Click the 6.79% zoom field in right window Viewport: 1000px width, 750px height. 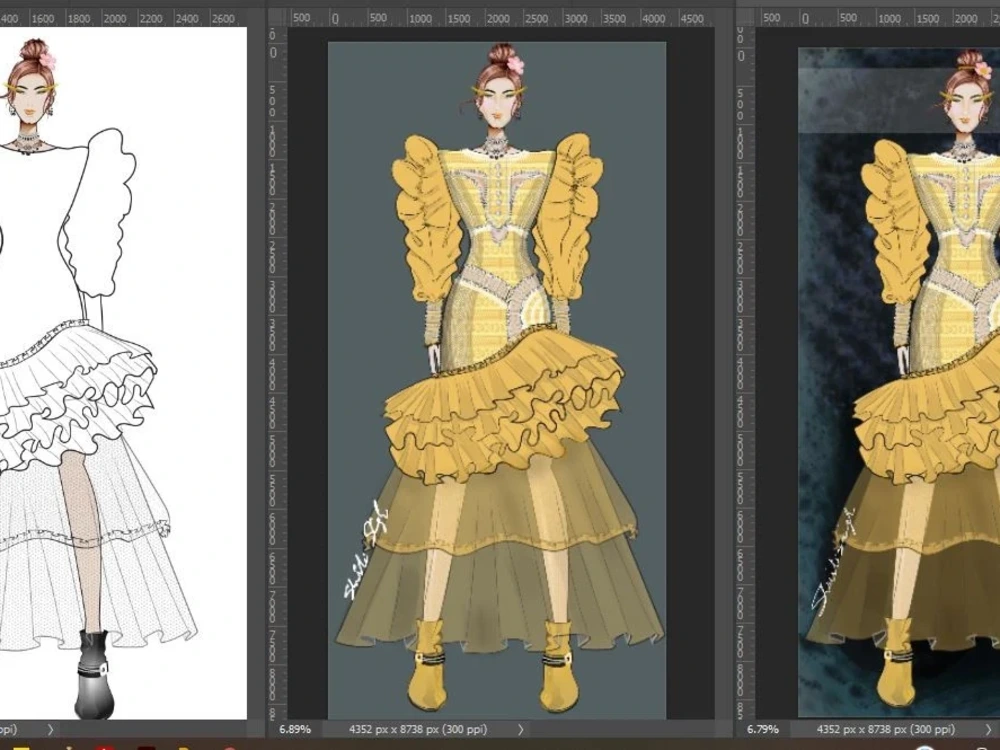(763, 729)
